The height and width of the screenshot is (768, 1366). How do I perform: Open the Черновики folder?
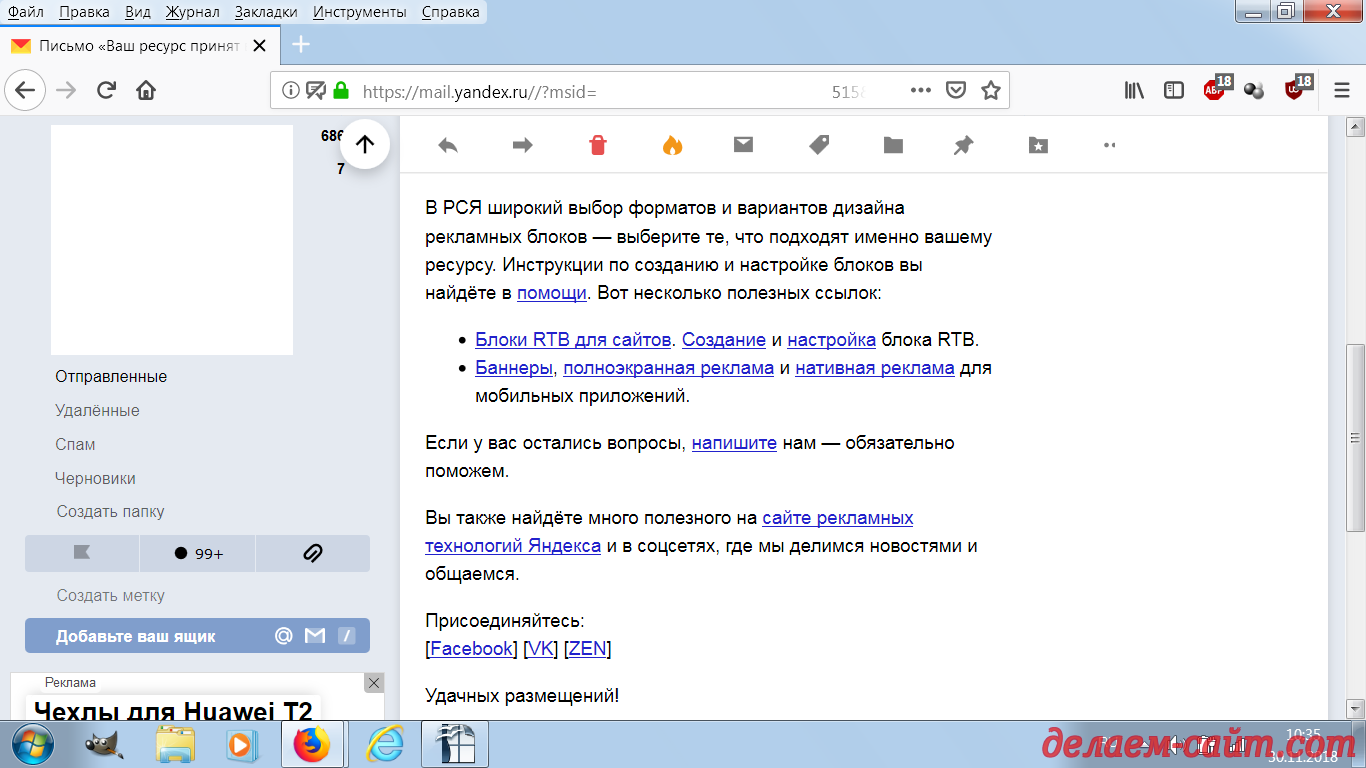click(x=95, y=479)
